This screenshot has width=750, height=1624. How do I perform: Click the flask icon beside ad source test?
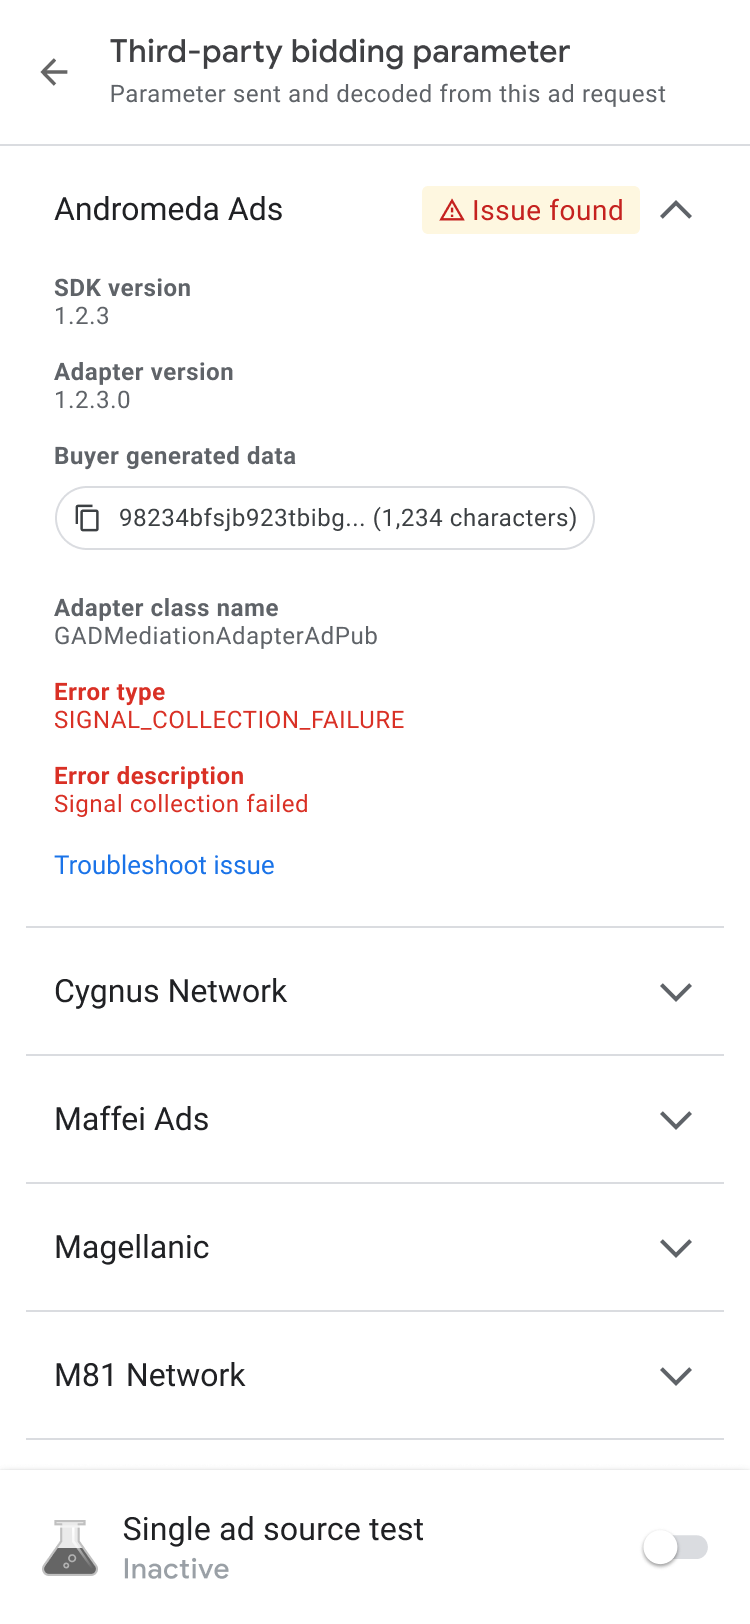click(70, 1548)
